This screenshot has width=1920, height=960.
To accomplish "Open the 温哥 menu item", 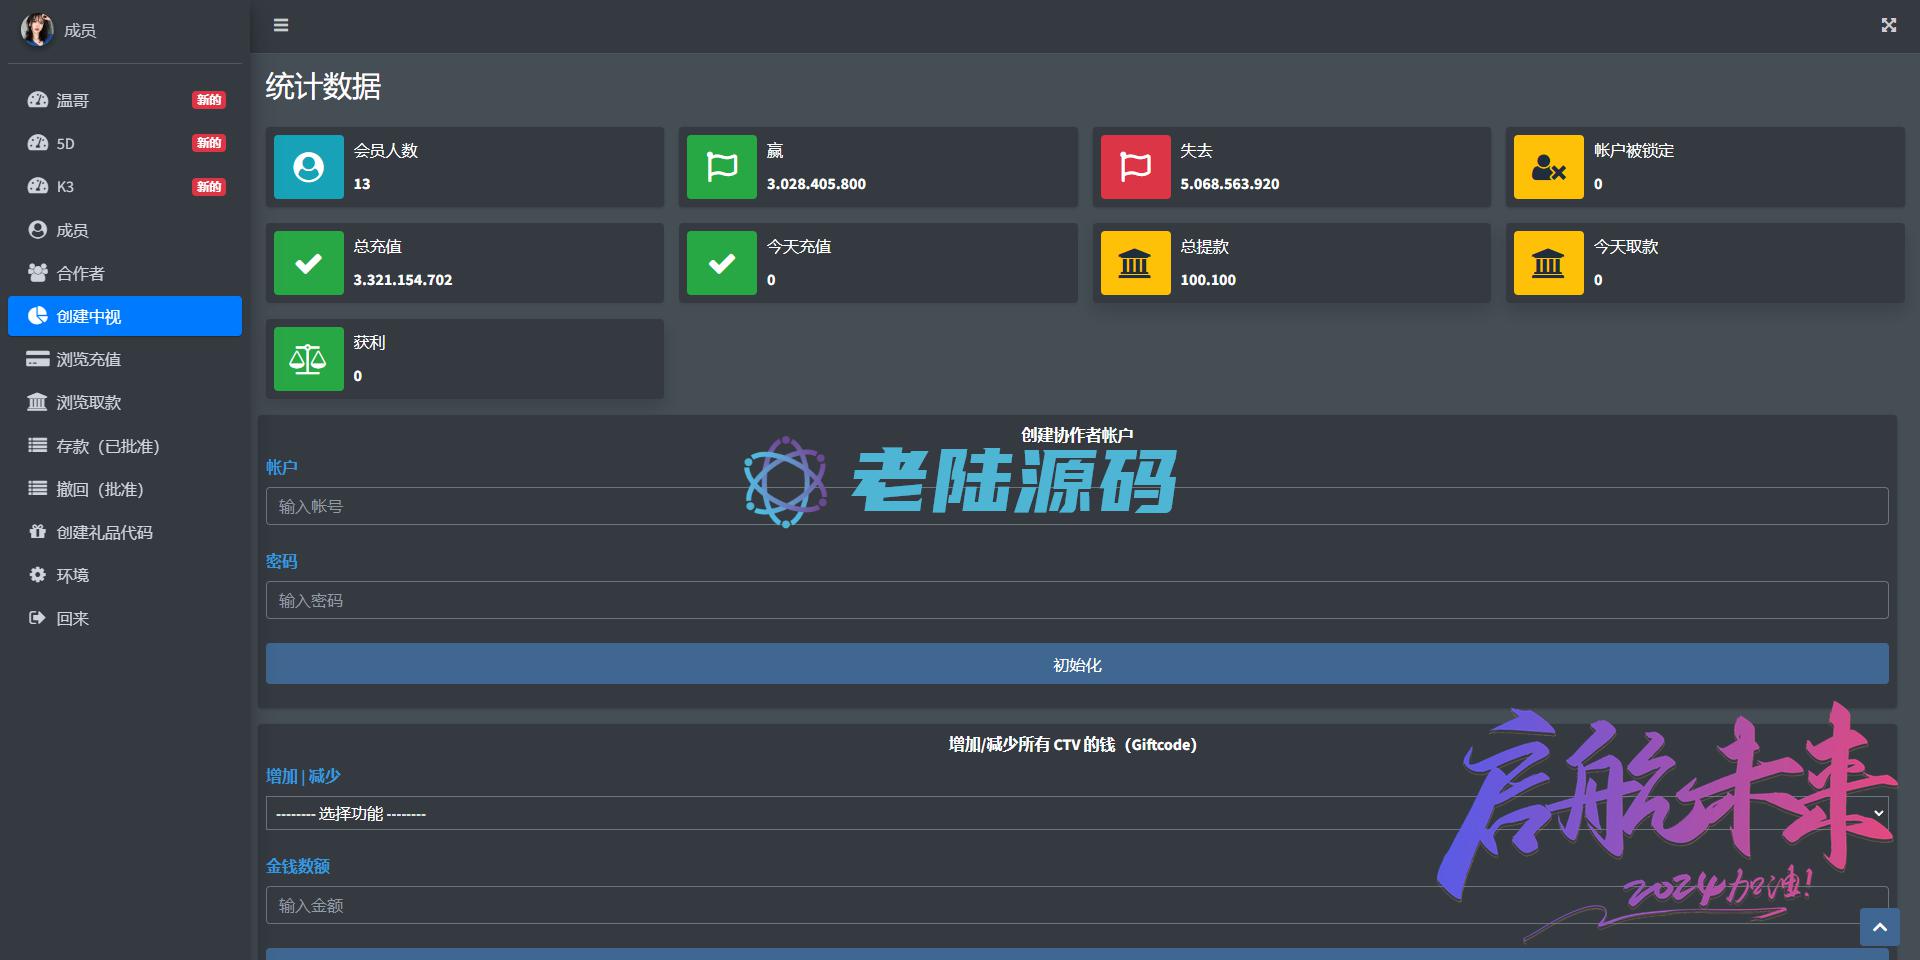I will click(x=125, y=100).
